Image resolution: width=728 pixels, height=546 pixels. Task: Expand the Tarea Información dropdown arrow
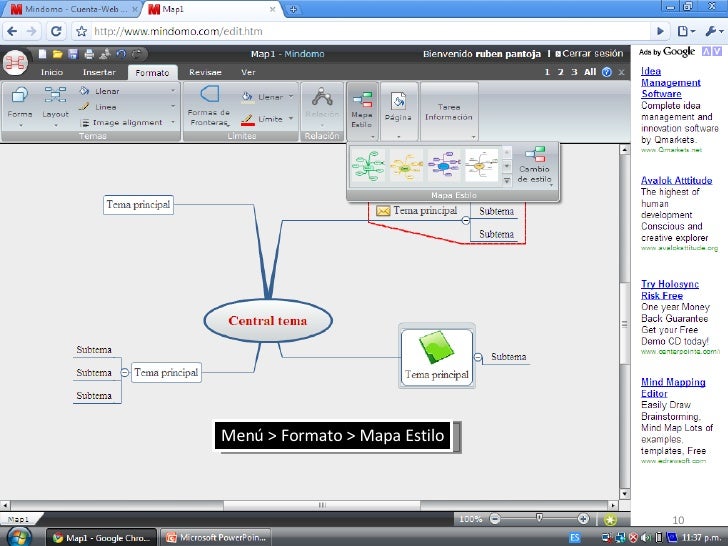(474, 136)
